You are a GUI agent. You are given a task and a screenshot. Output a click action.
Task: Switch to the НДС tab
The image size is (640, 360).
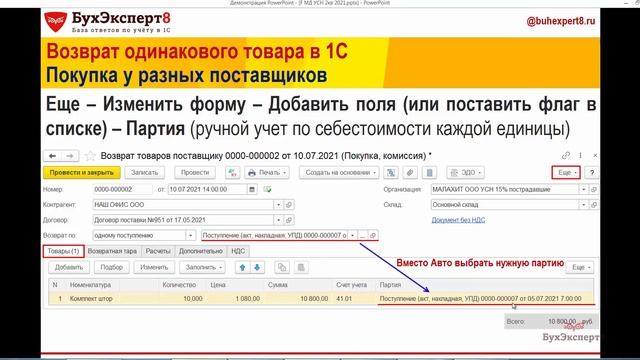[238, 251]
